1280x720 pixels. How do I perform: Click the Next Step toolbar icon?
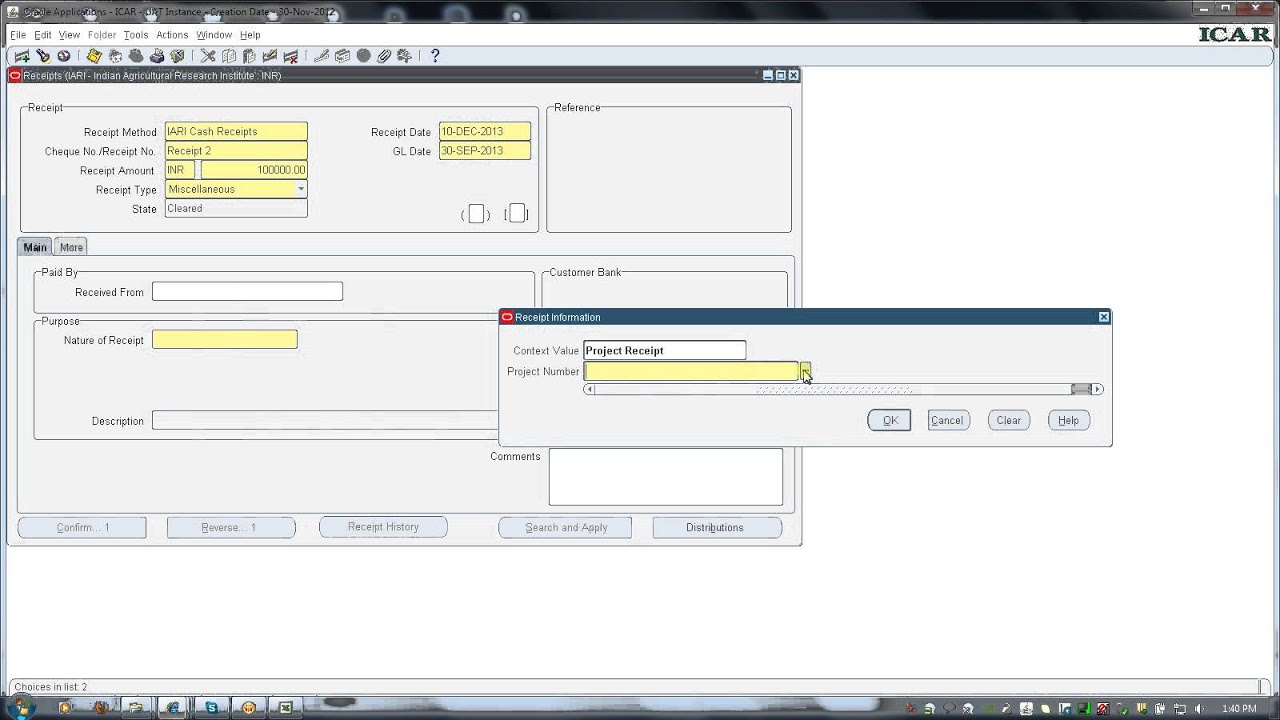pos(115,56)
